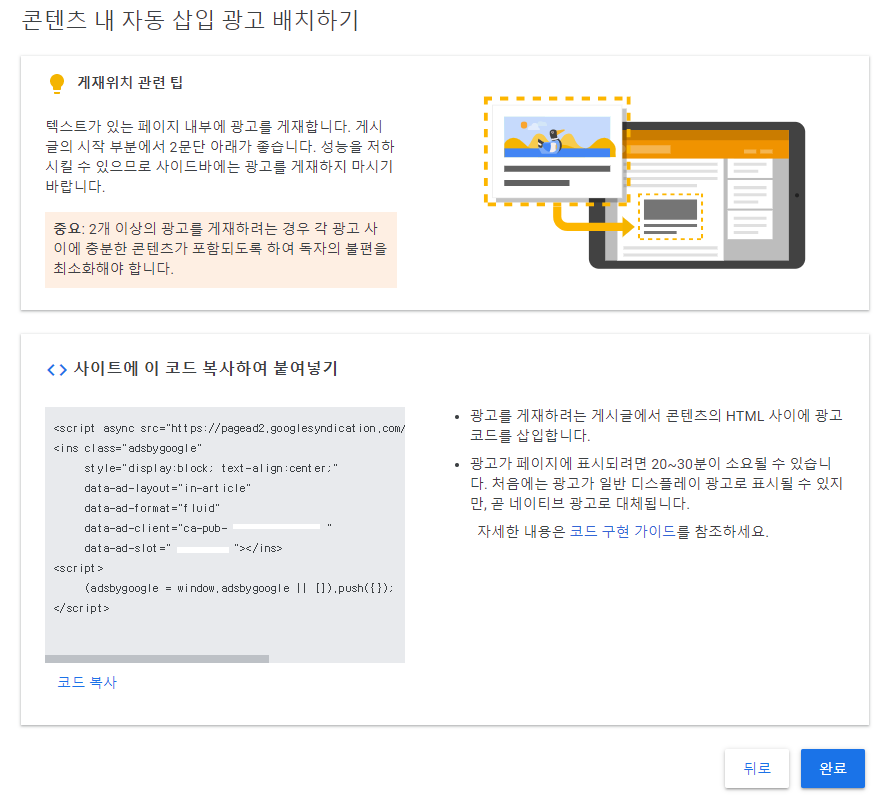Click the tip paragraph starting with 텍스트가 있는 페이지
This screenshot has height=809, width=895.
tap(220, 156)
